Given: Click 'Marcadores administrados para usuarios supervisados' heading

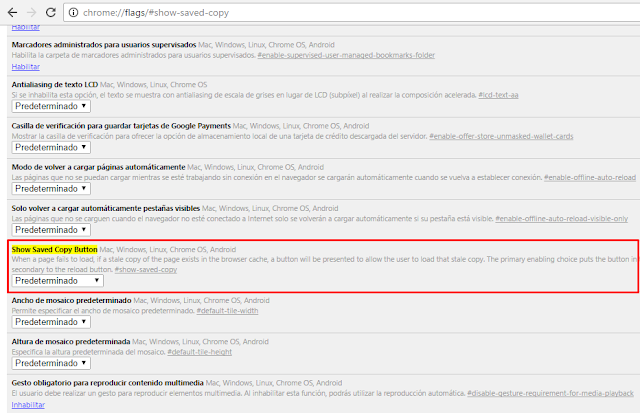Looking at the screenshot, I should point(104,45).
